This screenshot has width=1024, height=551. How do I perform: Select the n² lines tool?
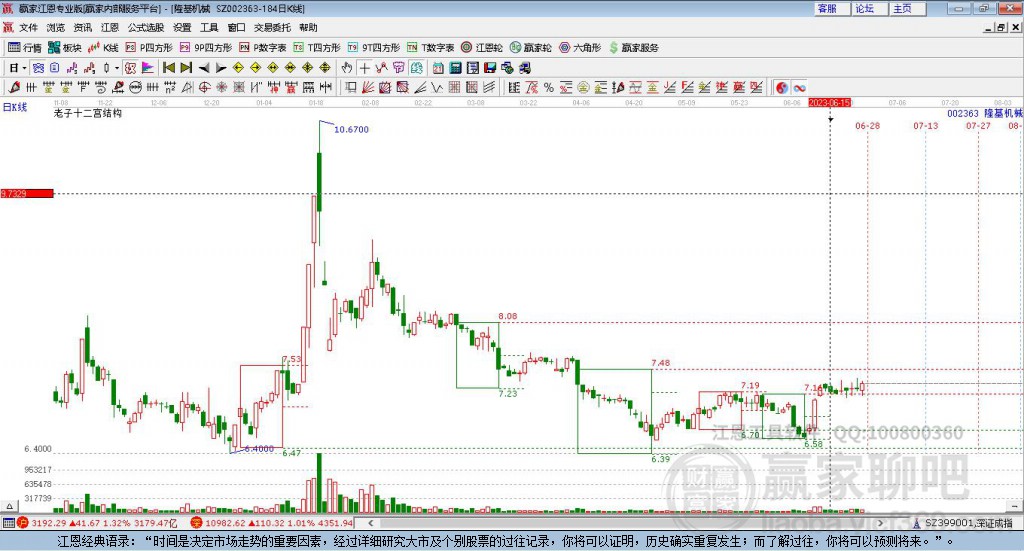(170, 87)
